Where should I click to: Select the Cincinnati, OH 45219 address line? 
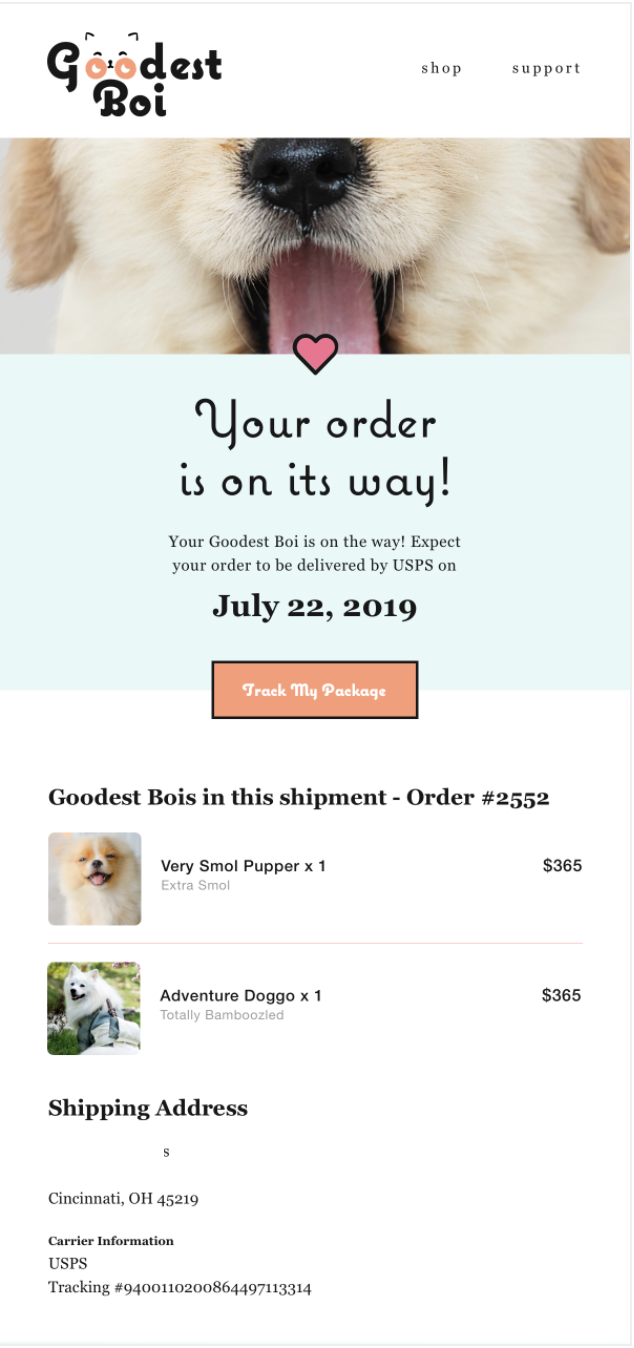123,1198
